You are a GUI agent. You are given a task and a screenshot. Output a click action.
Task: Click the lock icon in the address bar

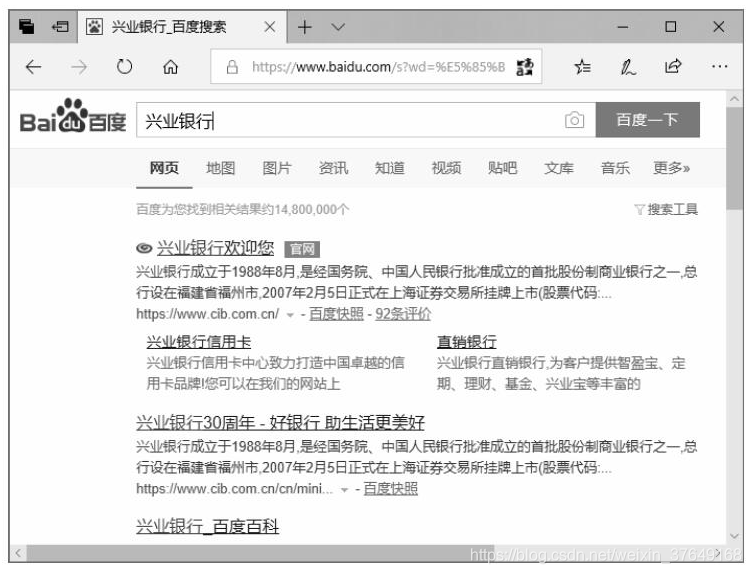232,67
